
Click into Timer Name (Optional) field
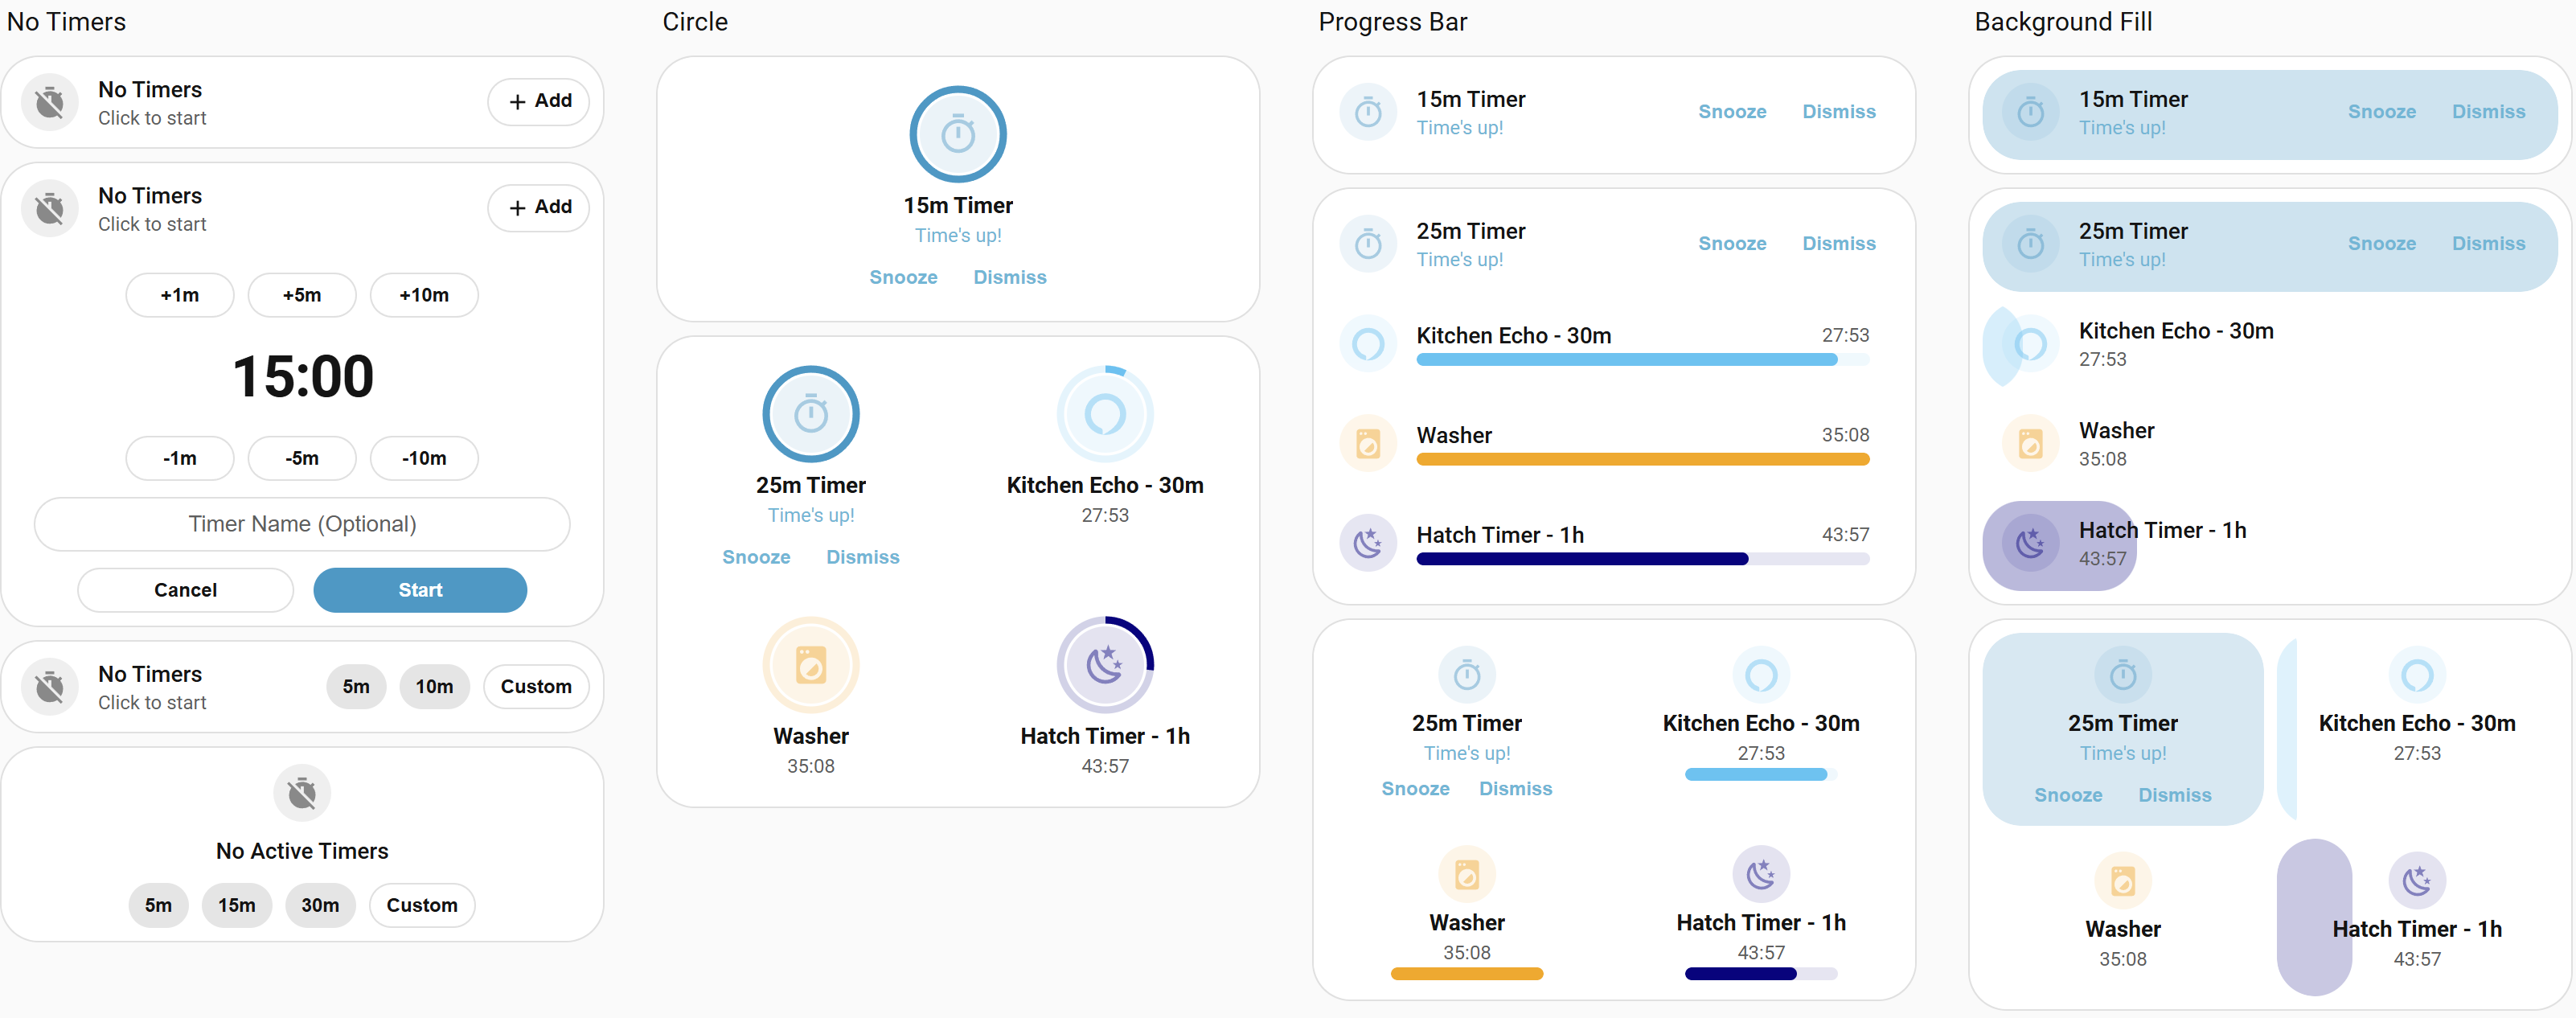pyautogui.click(x=302, y=524)
